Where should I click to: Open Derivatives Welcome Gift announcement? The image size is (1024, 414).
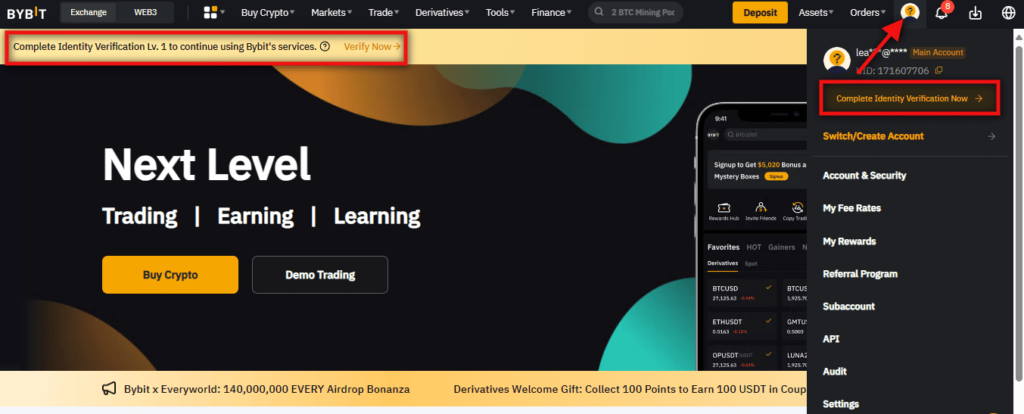coord(630,389)
